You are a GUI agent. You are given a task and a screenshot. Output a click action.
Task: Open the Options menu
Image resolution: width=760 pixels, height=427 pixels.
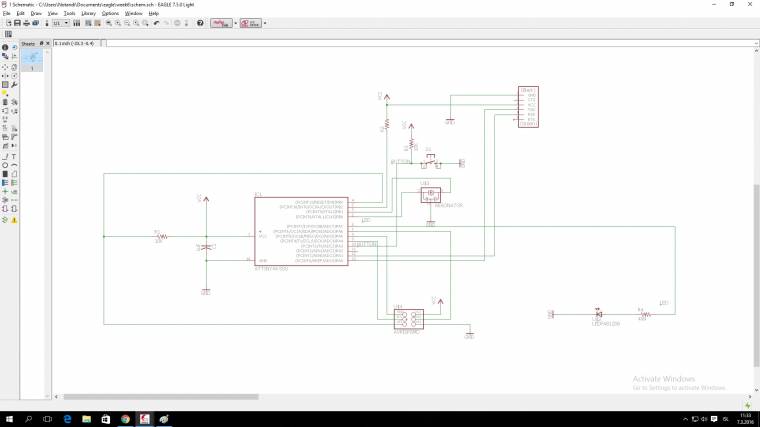110,14
